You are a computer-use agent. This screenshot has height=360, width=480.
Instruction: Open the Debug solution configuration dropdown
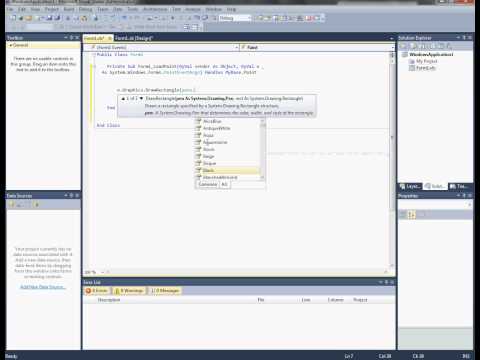tap(235, 18)
